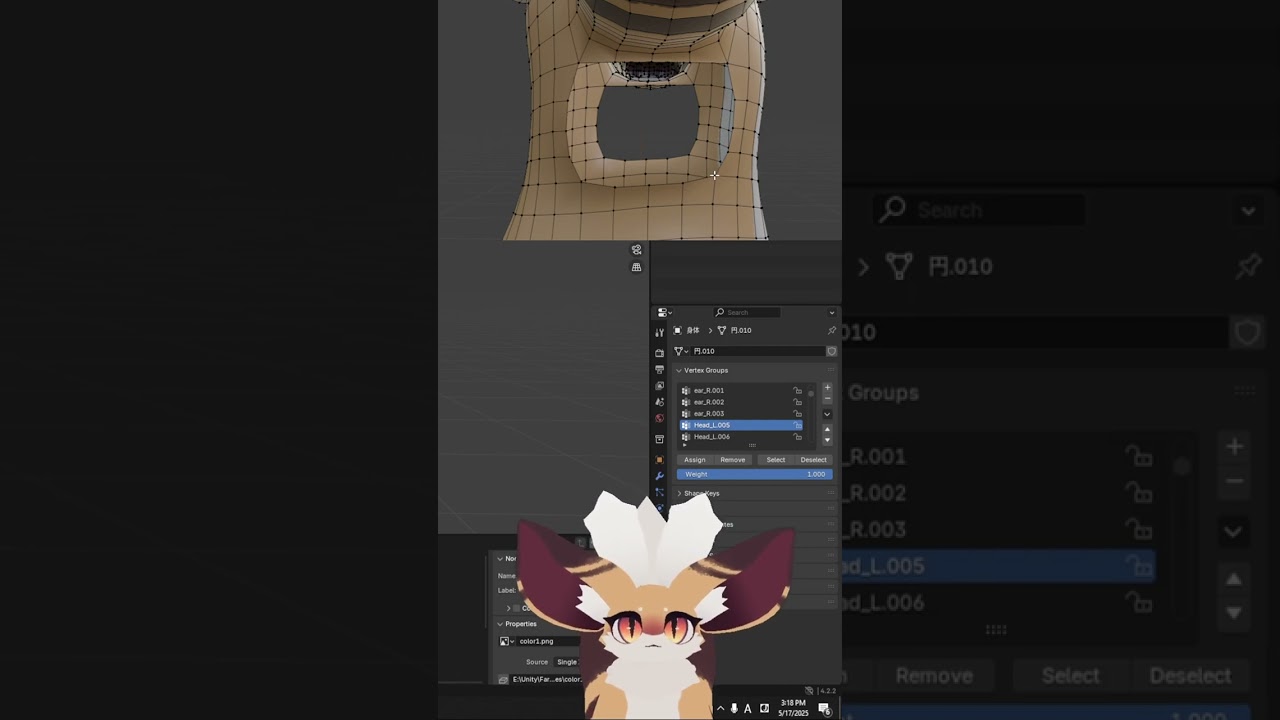The width and height of the screenshot is (1280, 720).
Task: Click the taskbar clock 3:18 PM
Action: pyautogui.click(x=793, y=703)
